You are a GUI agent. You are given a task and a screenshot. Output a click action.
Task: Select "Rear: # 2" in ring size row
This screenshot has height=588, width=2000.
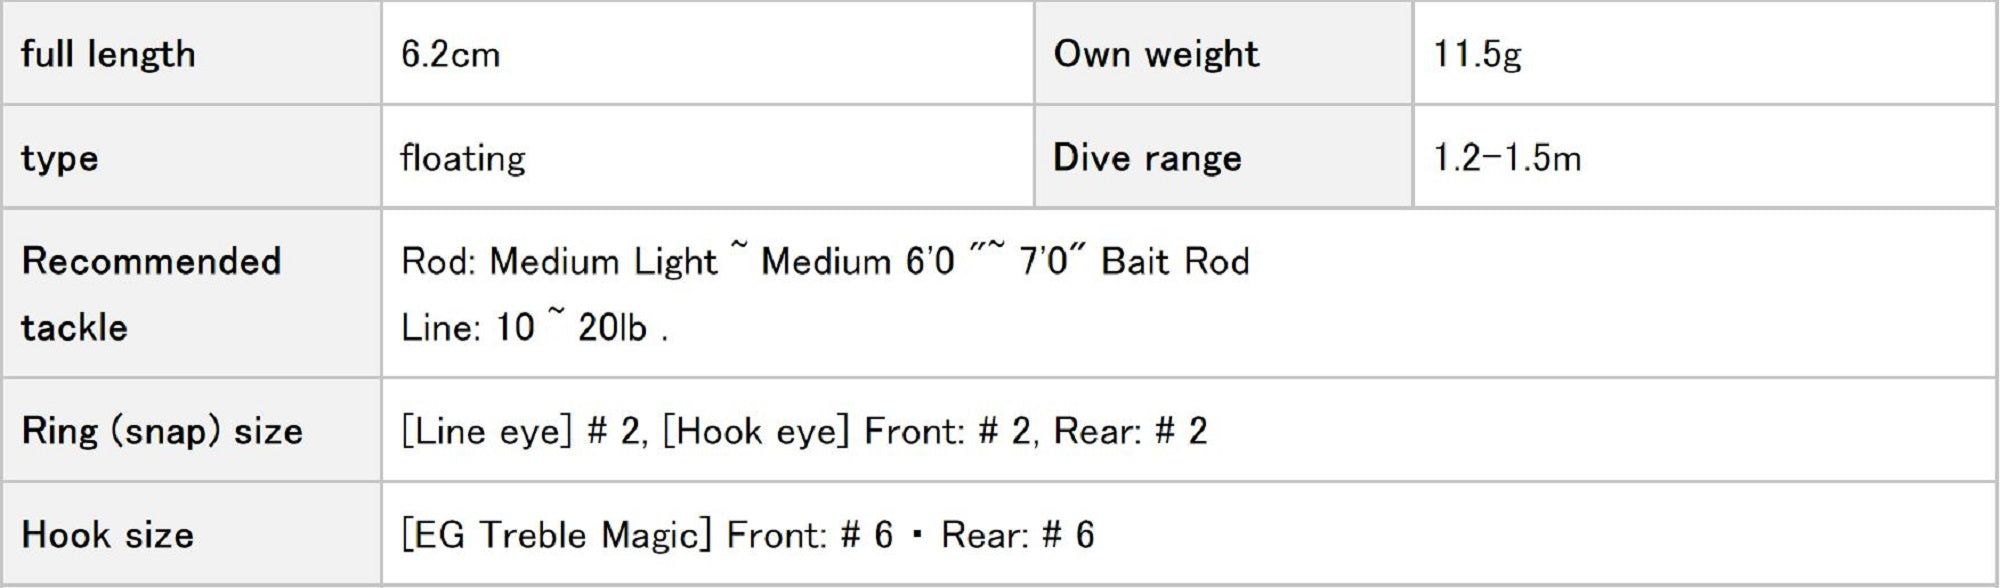click(x=1130, y=431)
